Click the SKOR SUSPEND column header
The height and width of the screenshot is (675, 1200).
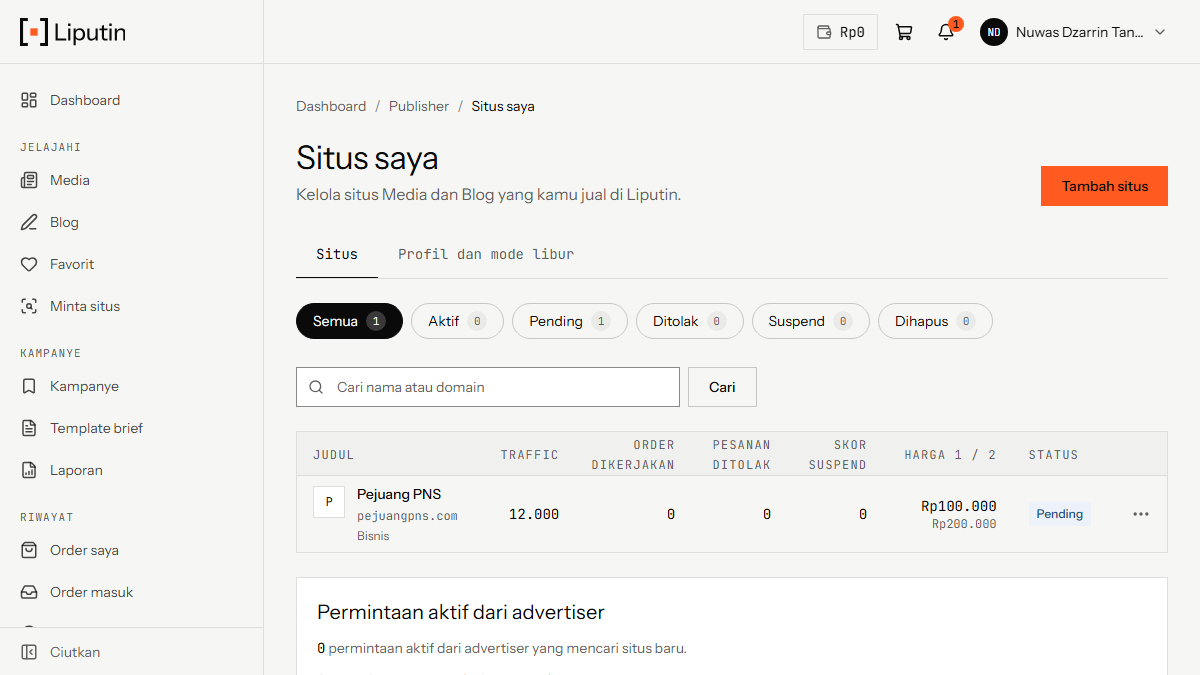pyautogui.click(x=838, y=455)
